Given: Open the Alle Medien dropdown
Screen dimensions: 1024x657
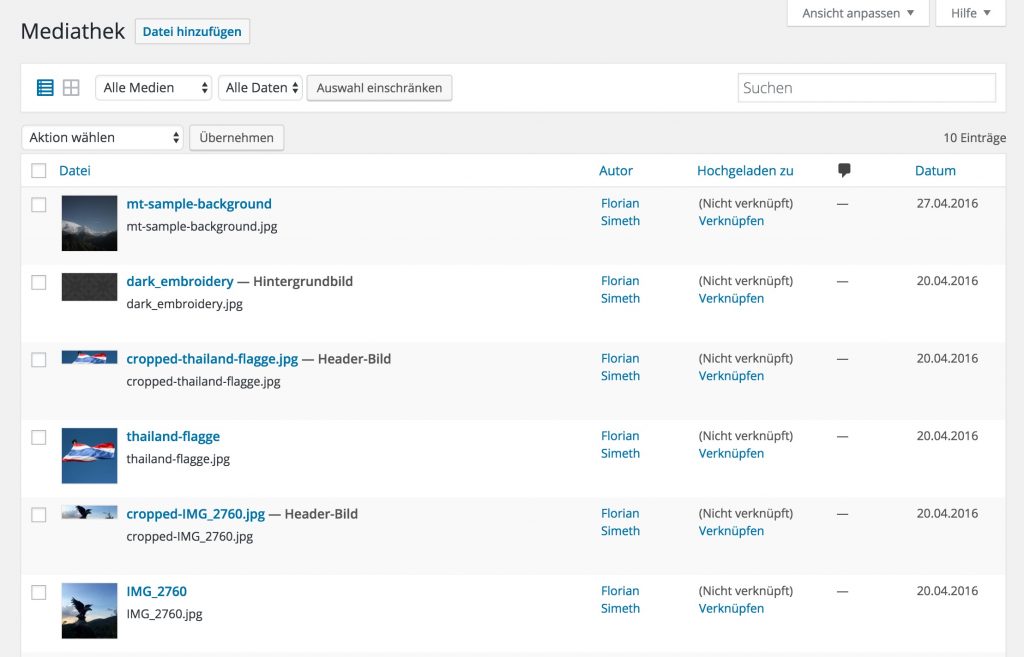Looking at the screenshot, I should pos(152,87).
